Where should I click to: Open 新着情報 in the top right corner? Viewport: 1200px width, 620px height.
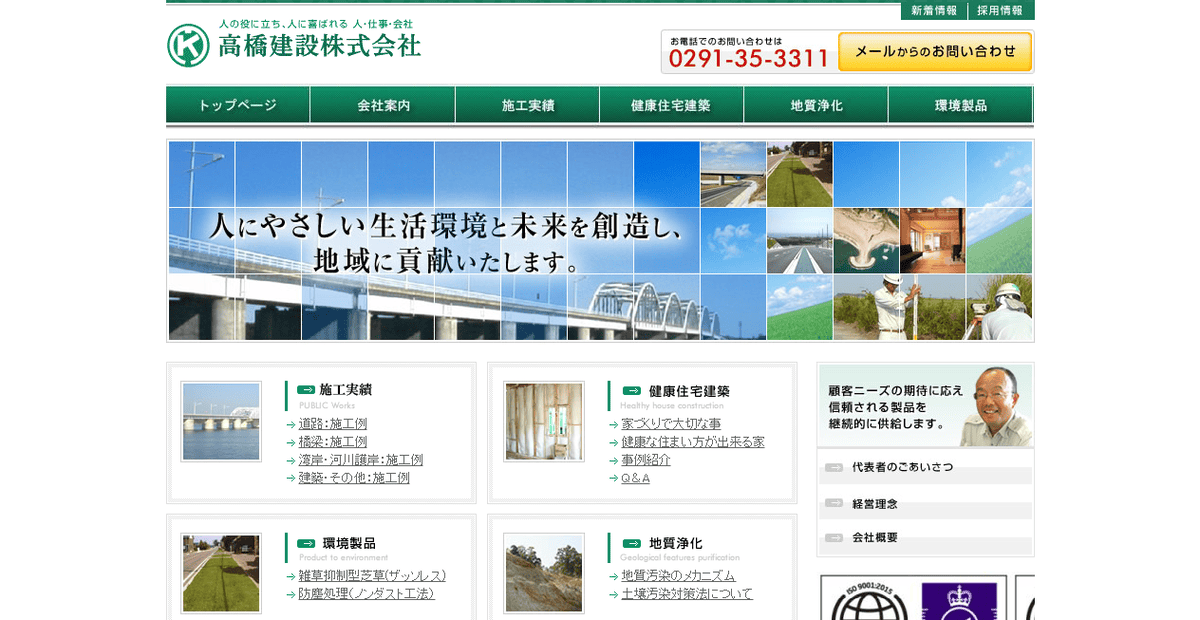(933, 10)
